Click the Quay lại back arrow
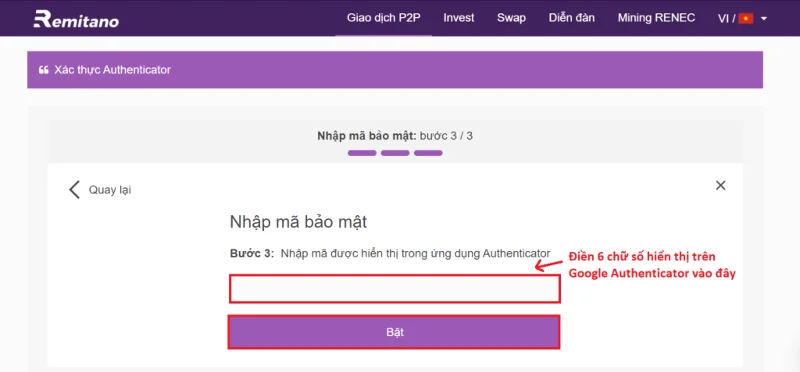 [x=74, y=189]
